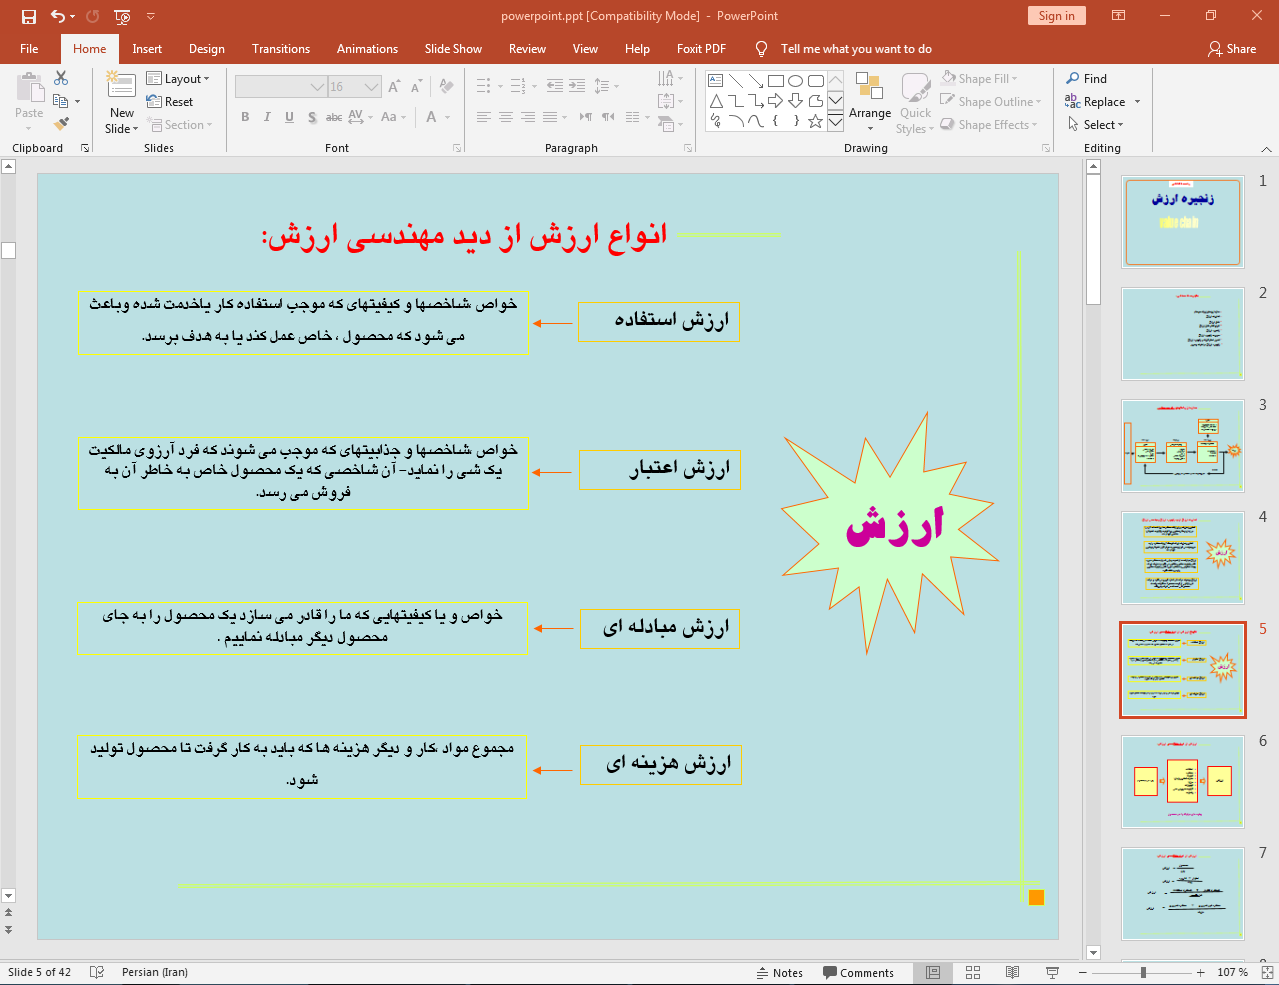Start Slide Show from the status bar
1279x985 pixels.
click(1052, 973)
